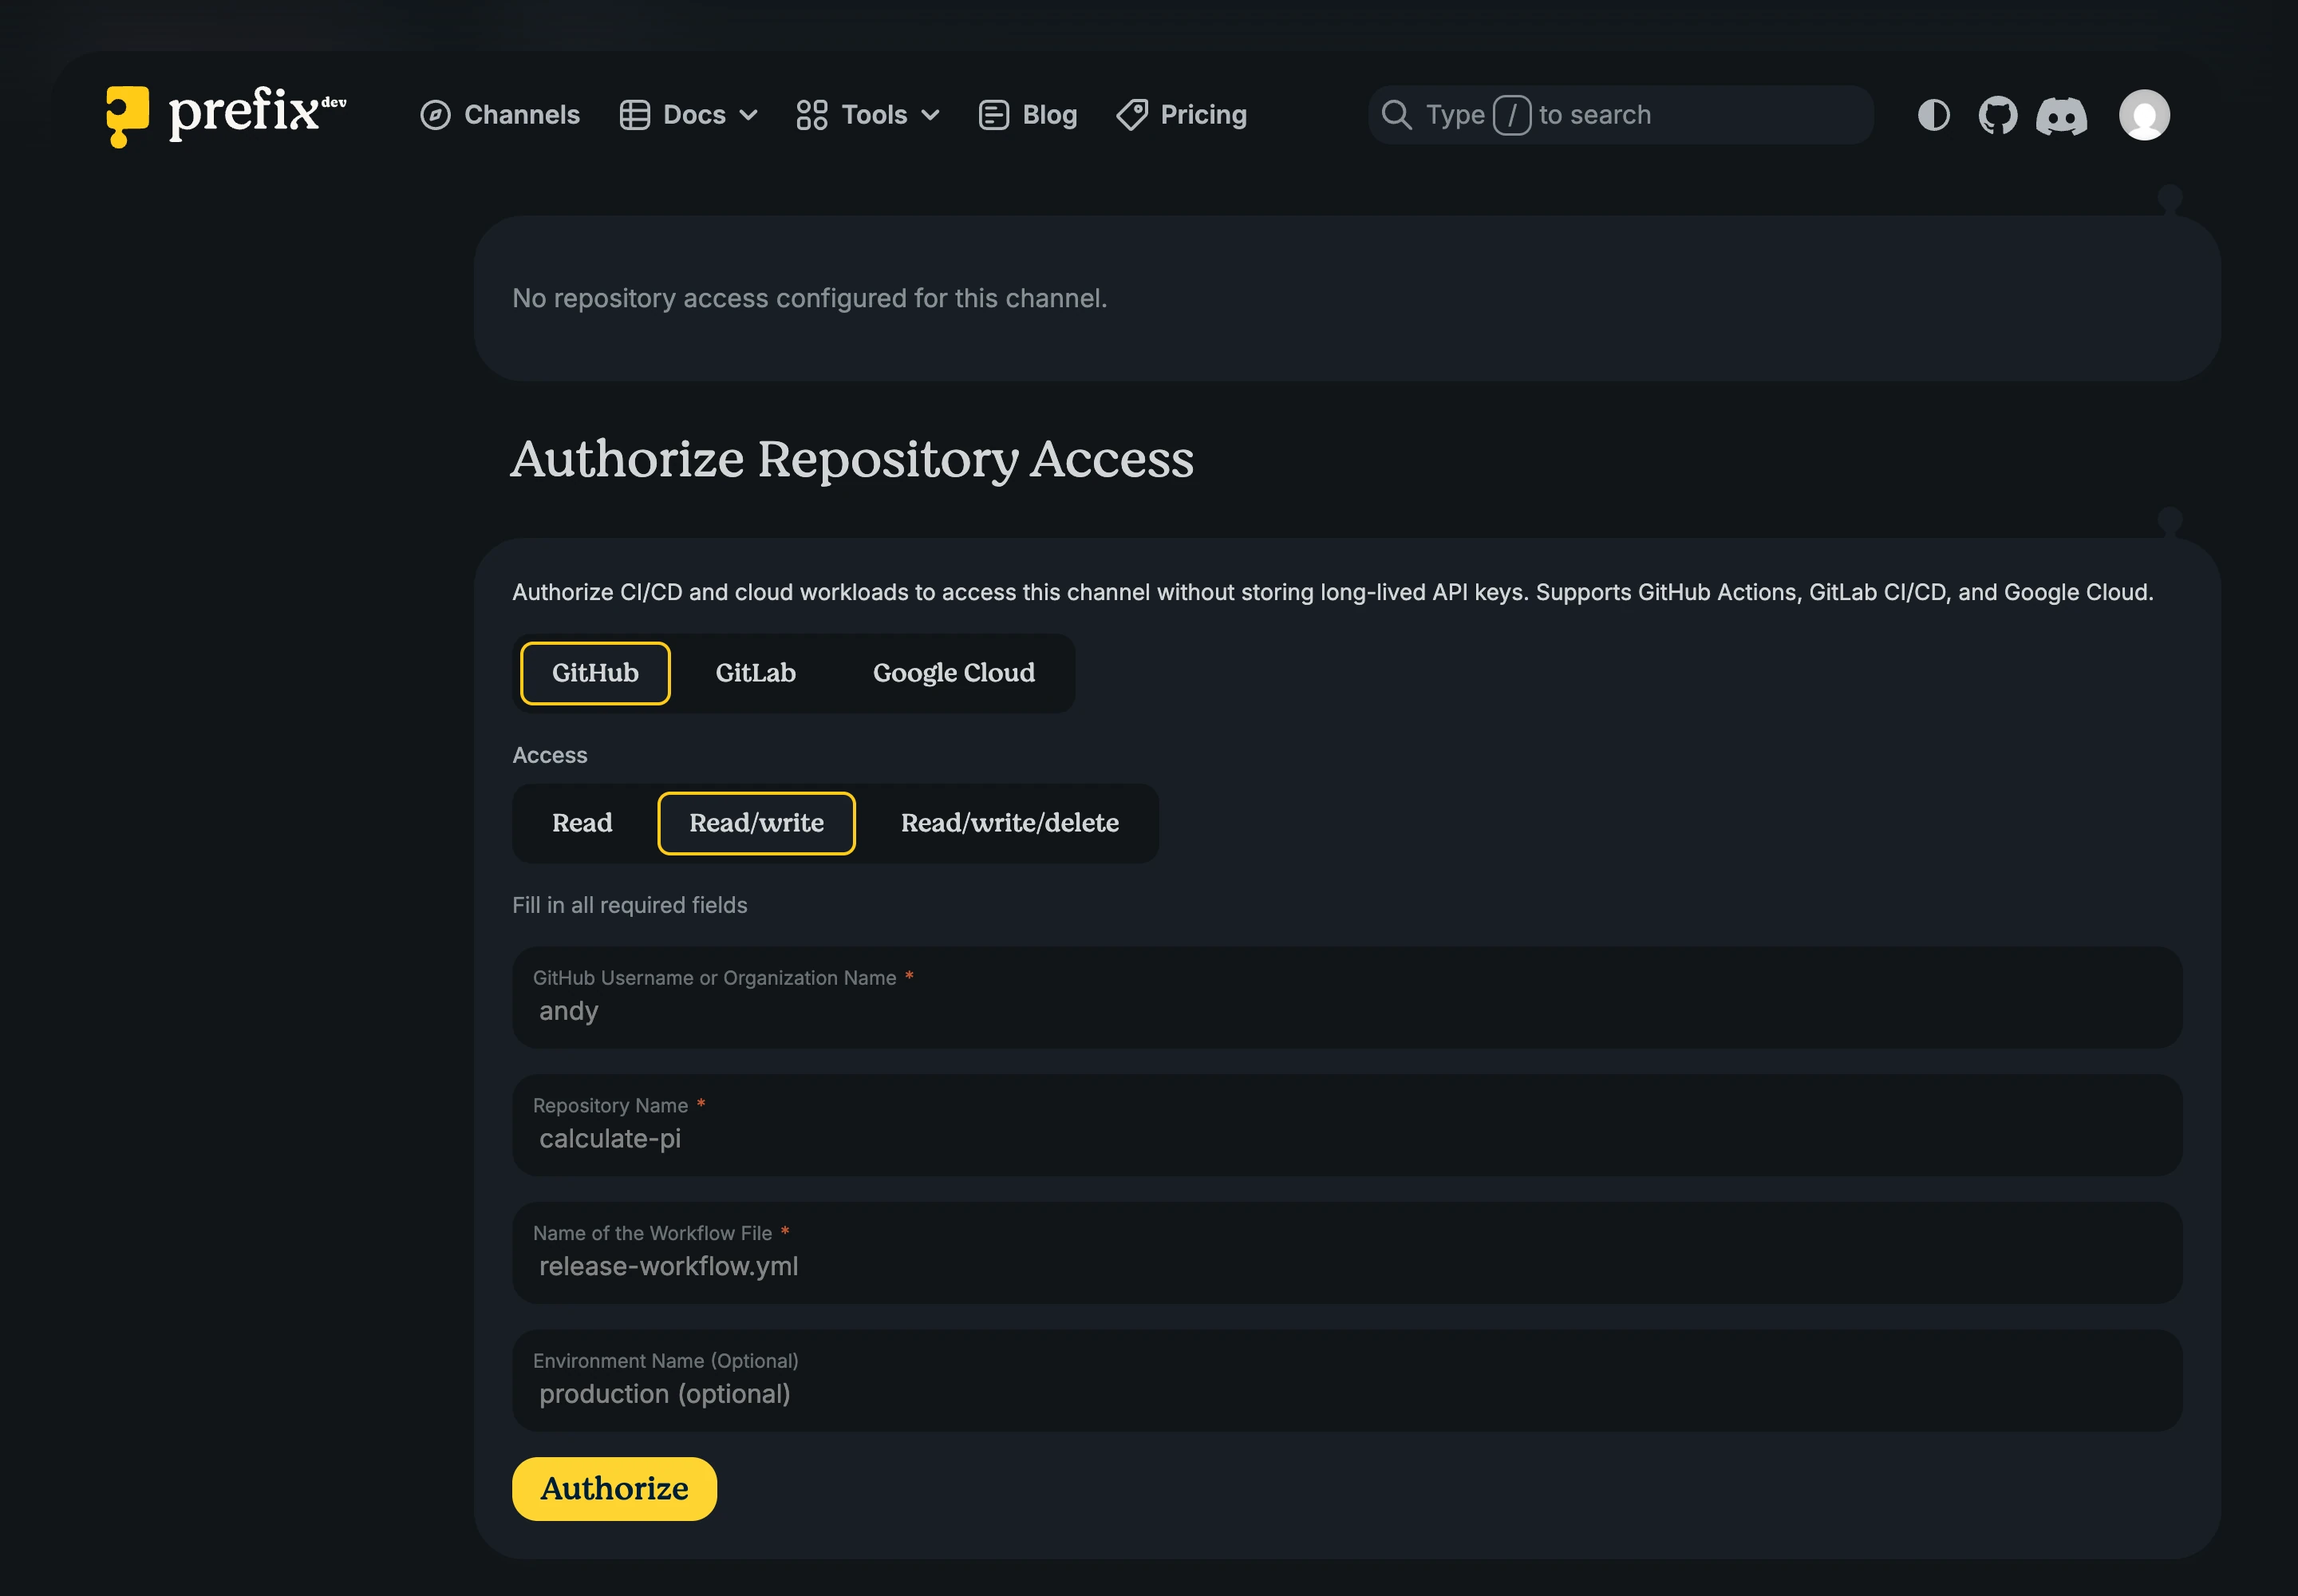Viewport: 2298px width, 1596px height.
Task: Expand the Docs dropdown chevron
Action: [748, 115]
